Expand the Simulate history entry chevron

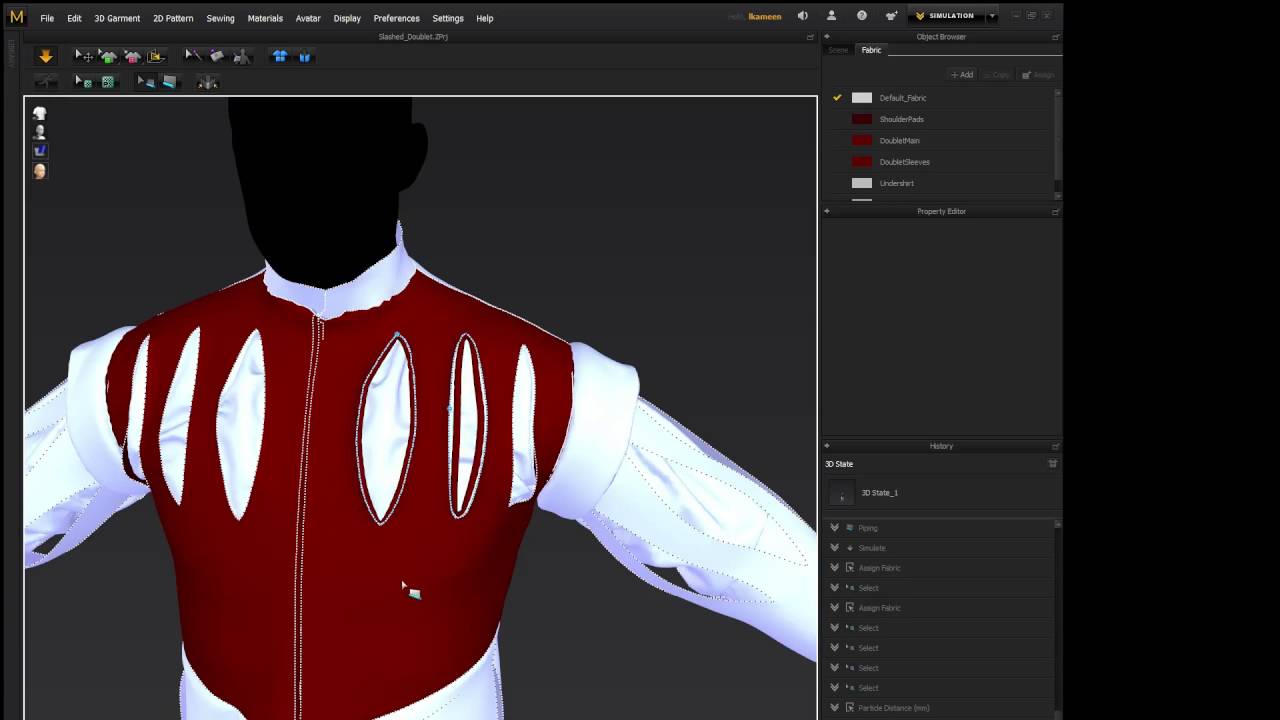tap(834, 548)
